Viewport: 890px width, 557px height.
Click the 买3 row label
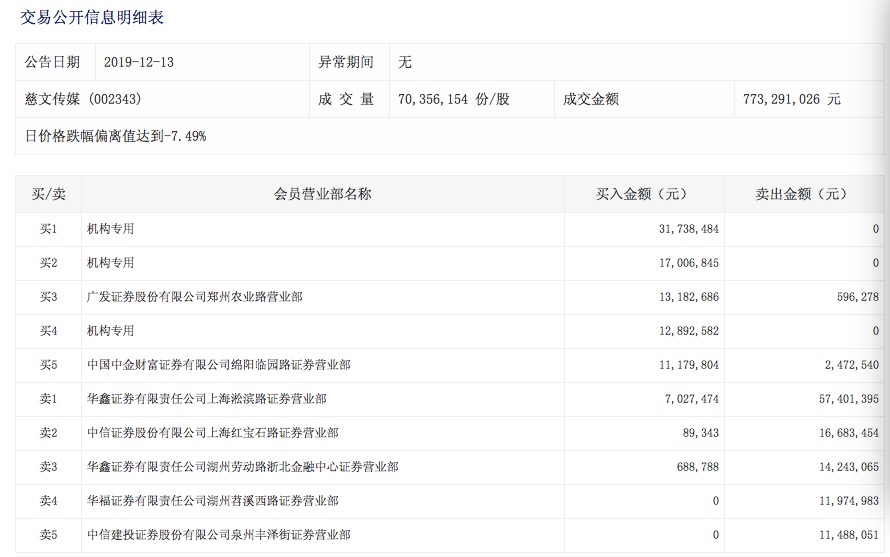coord(48,297)
